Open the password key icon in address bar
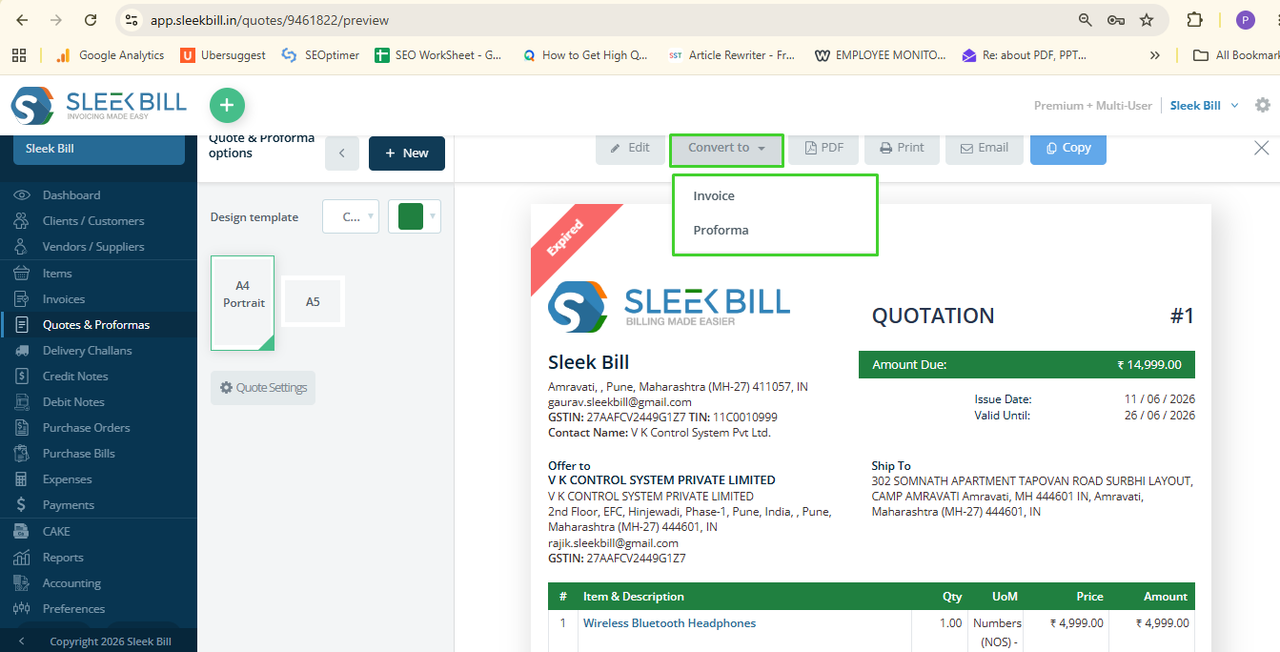The image size is (1280, 652). tap(1116, 20)
